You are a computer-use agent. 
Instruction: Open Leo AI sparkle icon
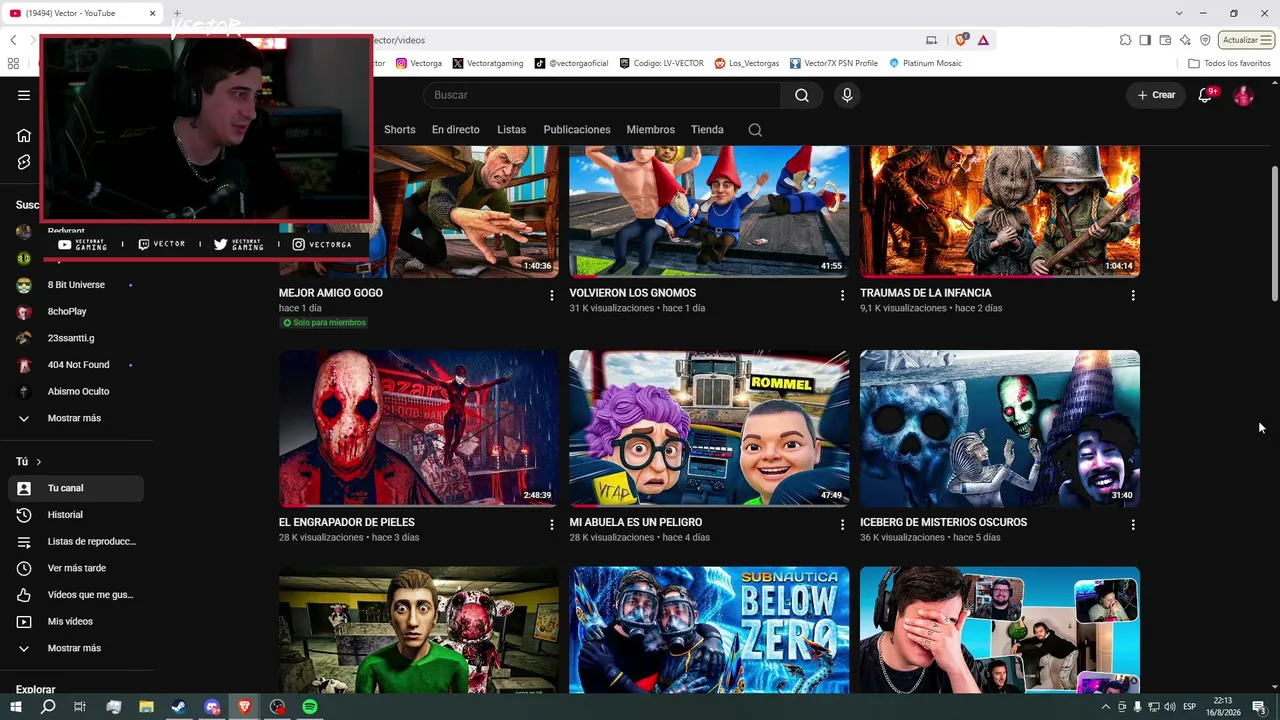pos(1185,40)
